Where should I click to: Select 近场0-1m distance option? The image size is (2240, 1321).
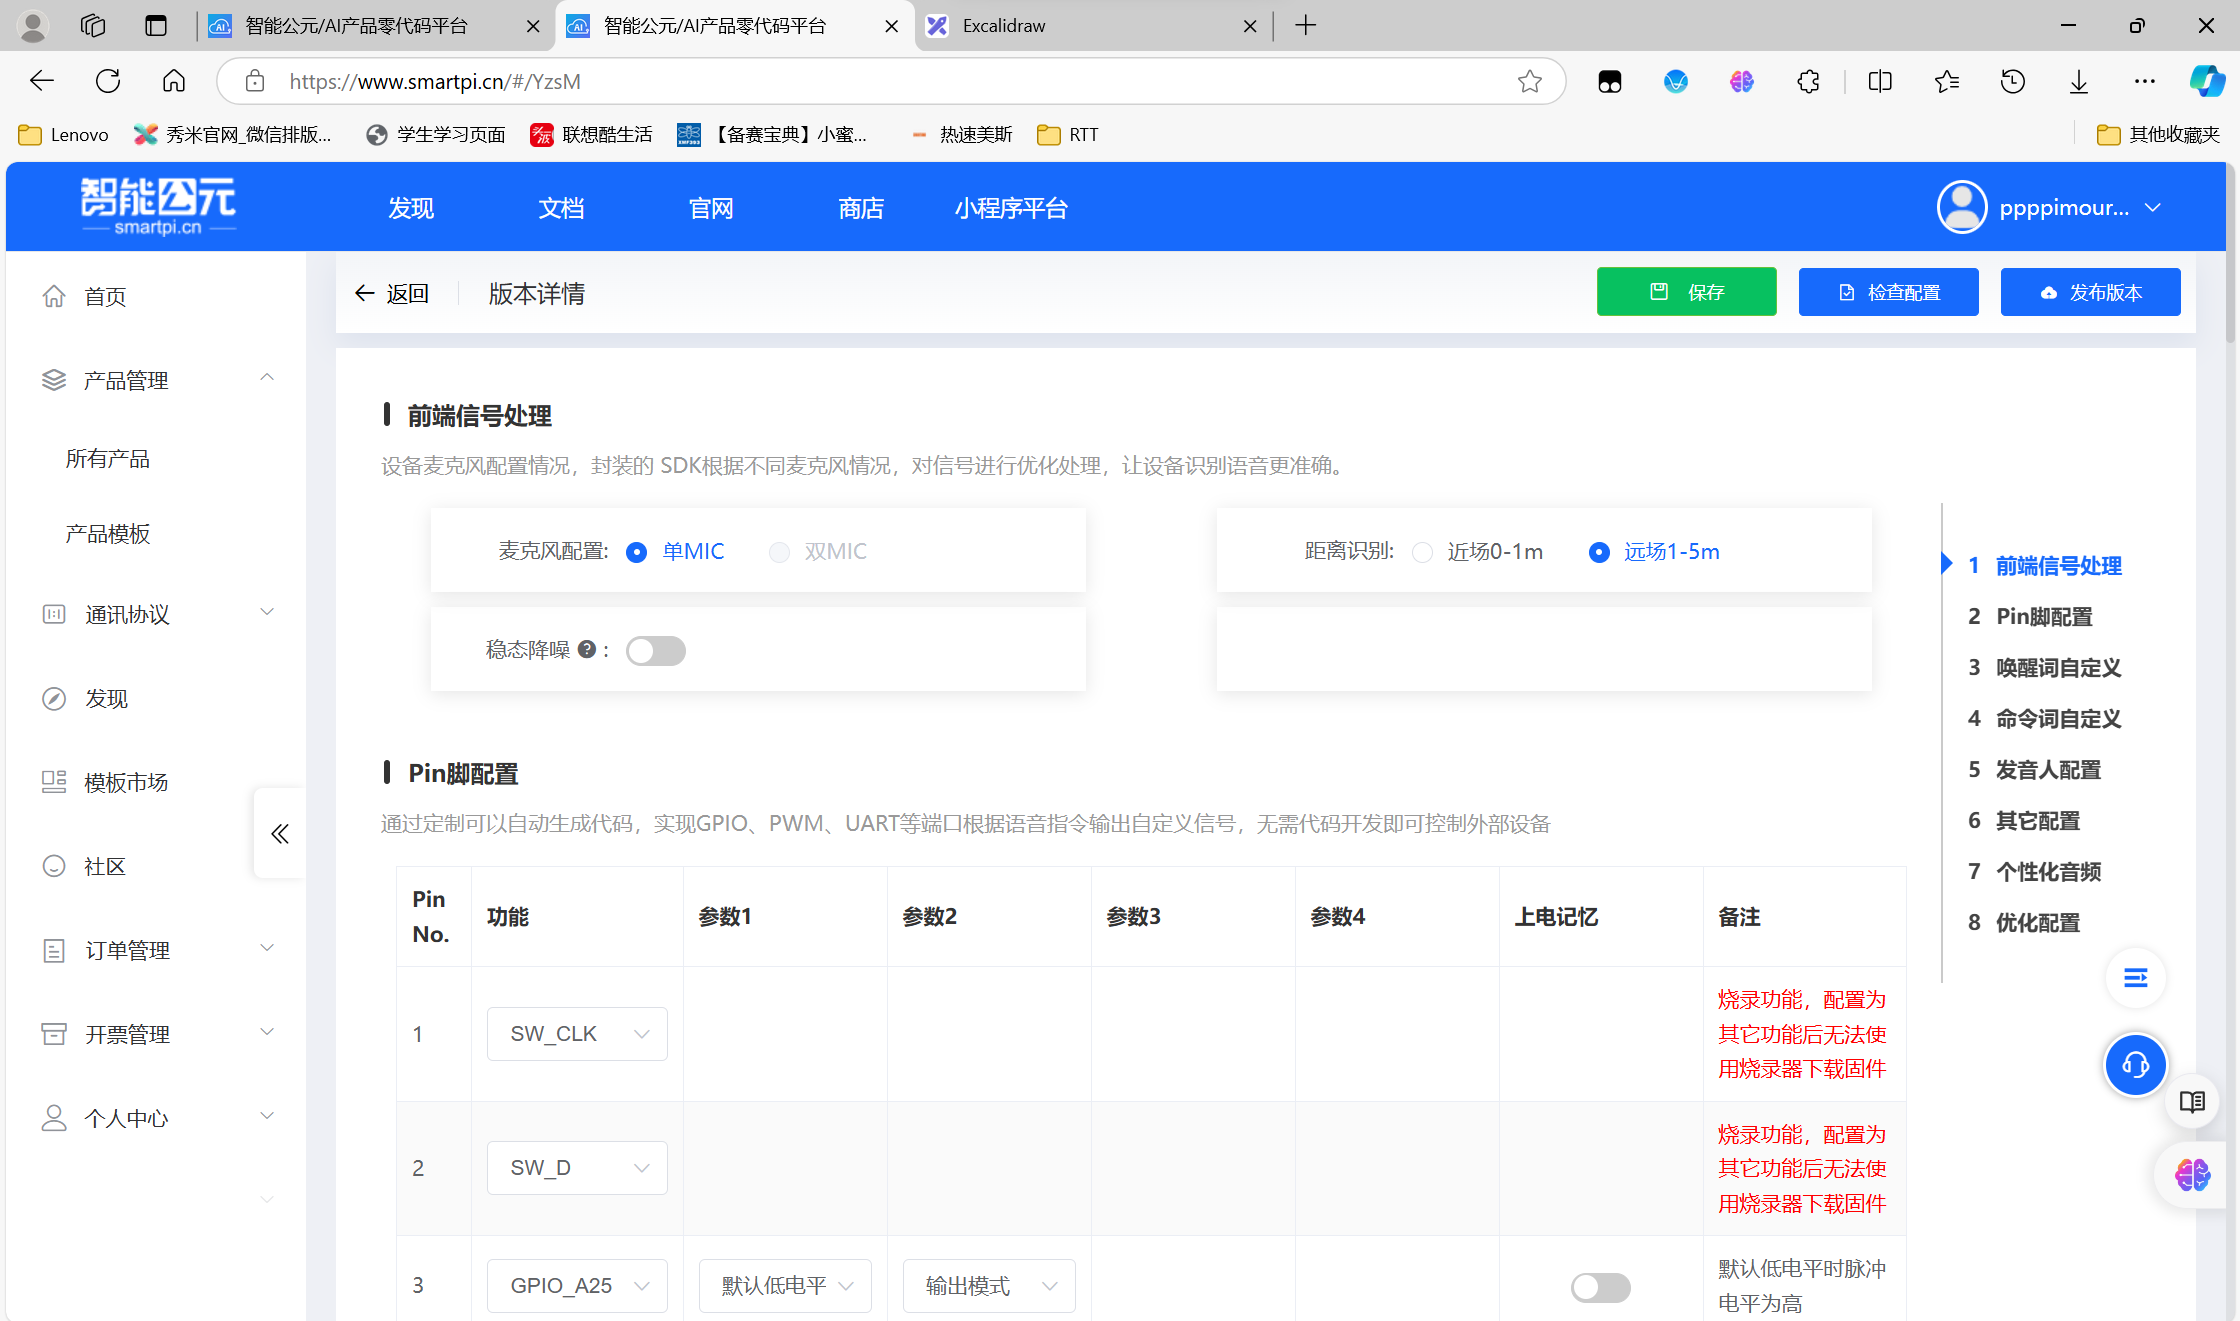click(x=1478, y=551)
